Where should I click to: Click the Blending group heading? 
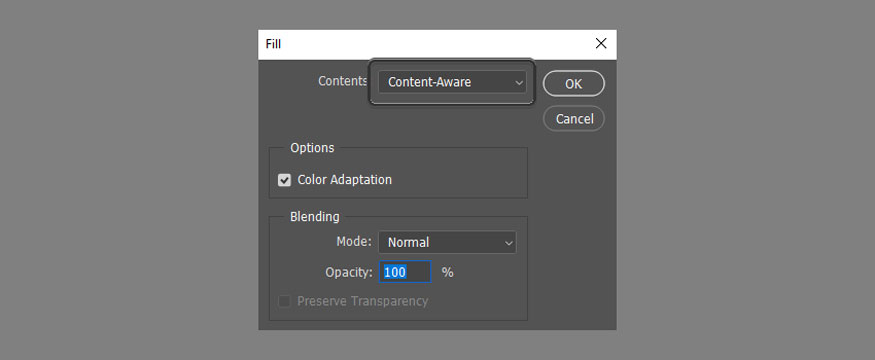pyautogui.click(x=314, y=217)
